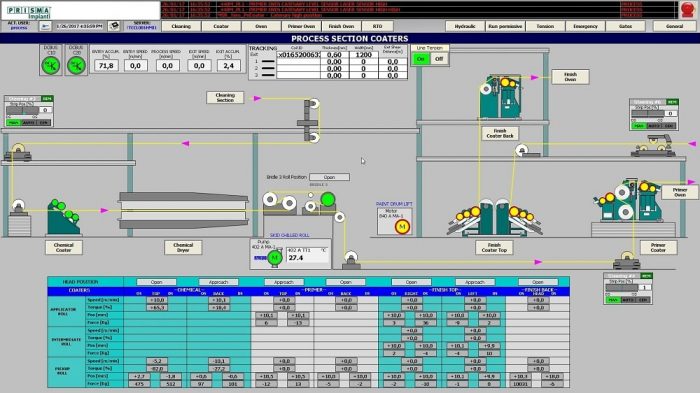Viewport: 700px width, 393px height.
Task: Click the Process Speed value field
Action: (x=167, y=66)
